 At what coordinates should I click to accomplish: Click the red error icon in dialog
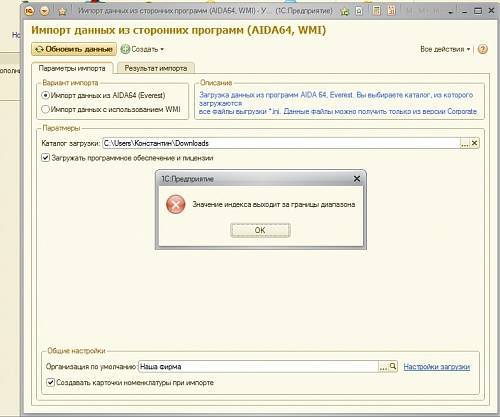pyautogui.click(x=176, y=204)
